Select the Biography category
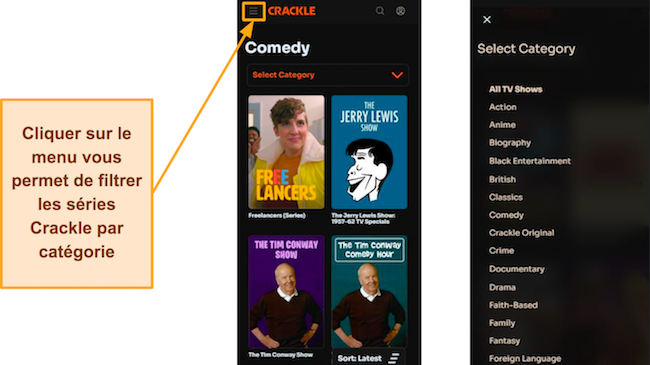 click(510, 143)
